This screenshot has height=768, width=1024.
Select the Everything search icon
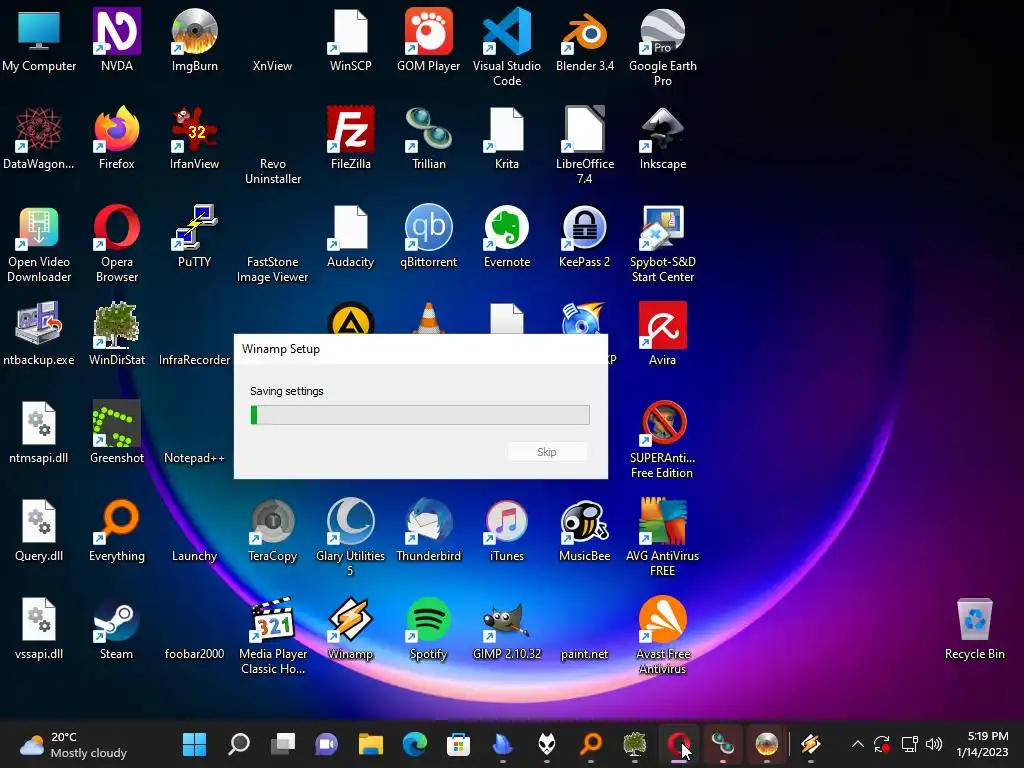pos(117,521)
